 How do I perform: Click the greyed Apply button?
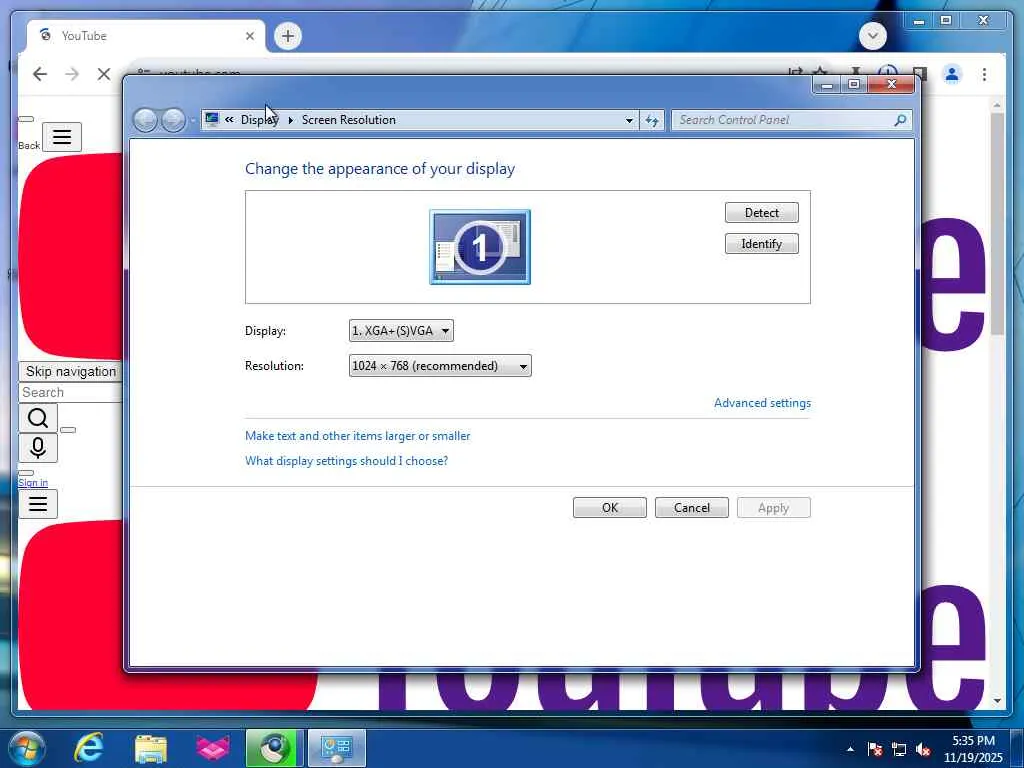(773, 508)
